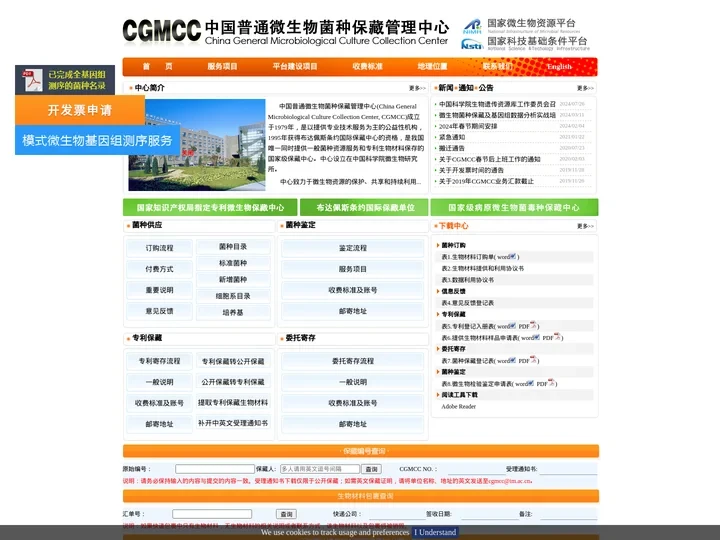Image resolution: width=720 pixels, height=540 pixels.
Task: Click the 布达佩斯条约国际保藏单位 banner
Action: tap(365, 208)
